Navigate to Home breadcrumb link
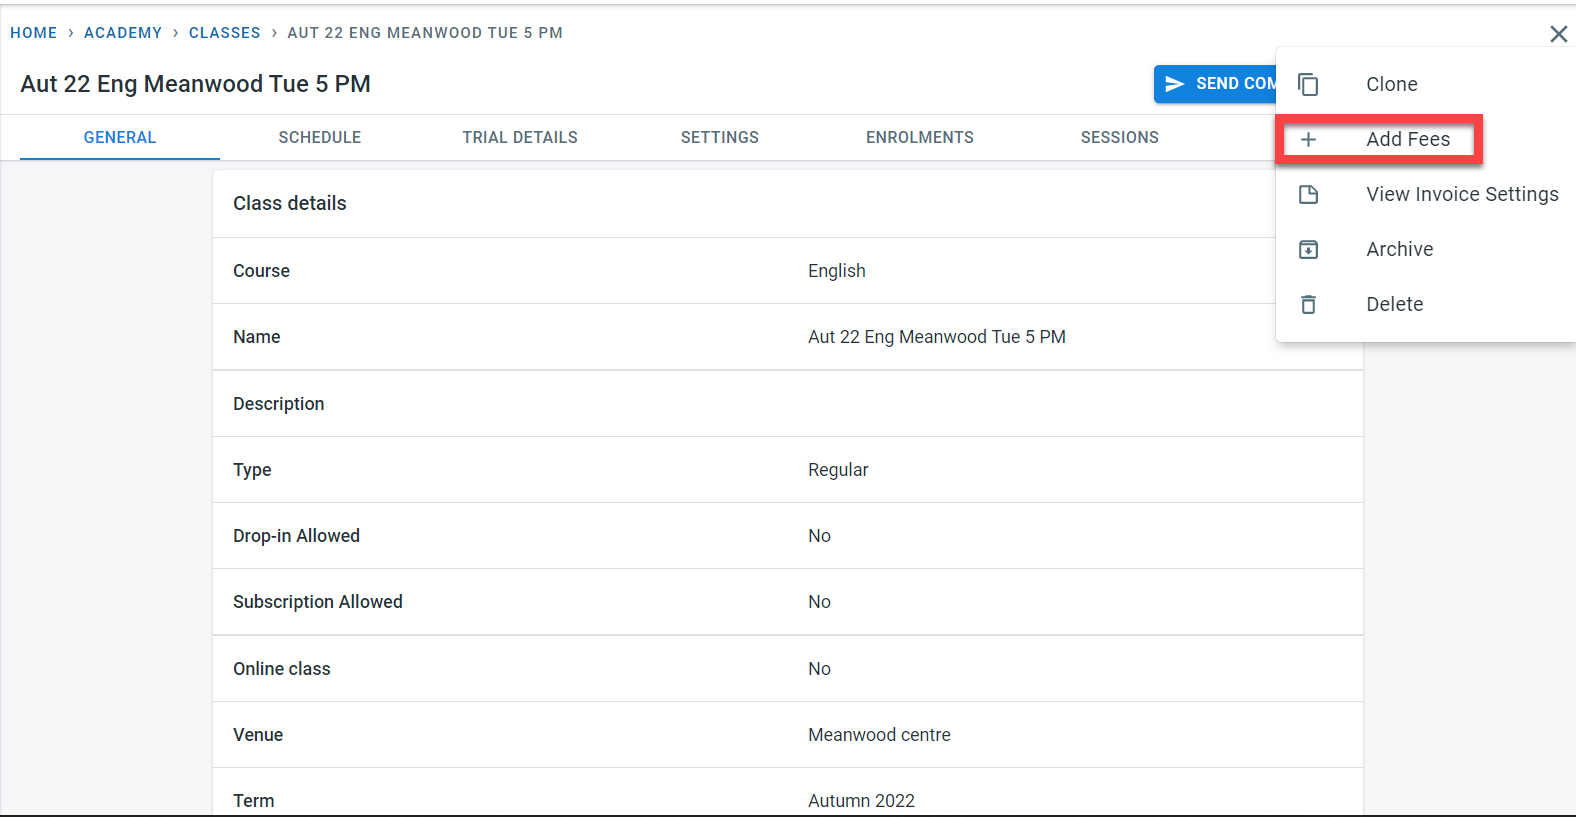1576x817 pixels. click(x=34, y=33)
